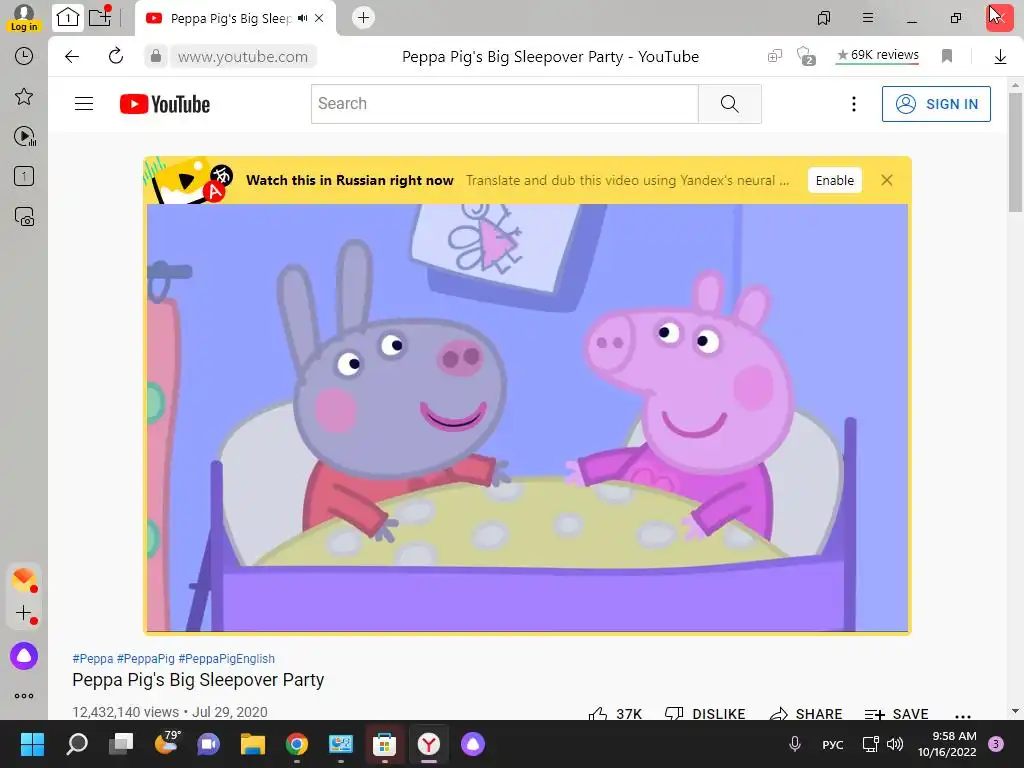Open the media player sidebar icon
1024x768 pixels.
[x=24, y=136]
